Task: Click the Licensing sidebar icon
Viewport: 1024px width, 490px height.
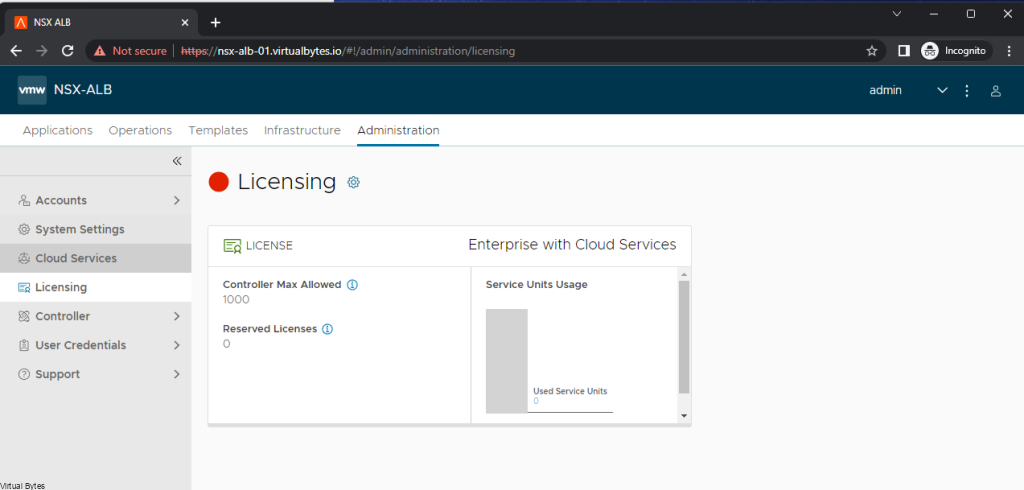Action: 24,287
